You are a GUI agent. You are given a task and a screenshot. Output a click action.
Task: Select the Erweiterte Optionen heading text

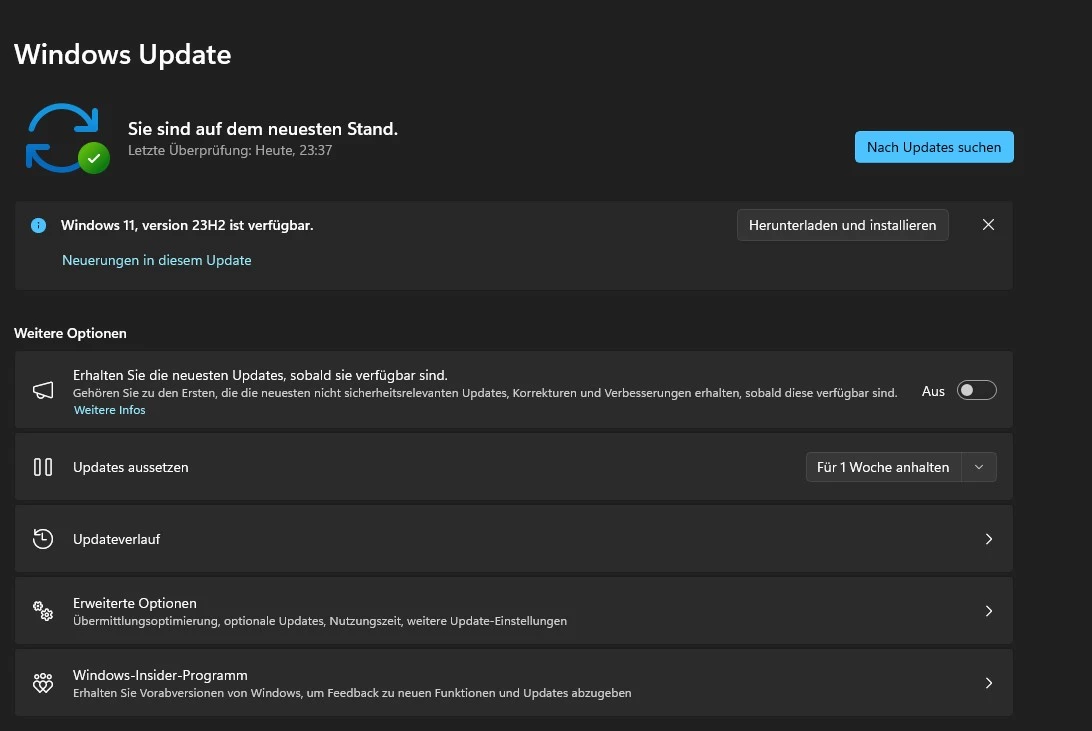[x=134, y=603]
